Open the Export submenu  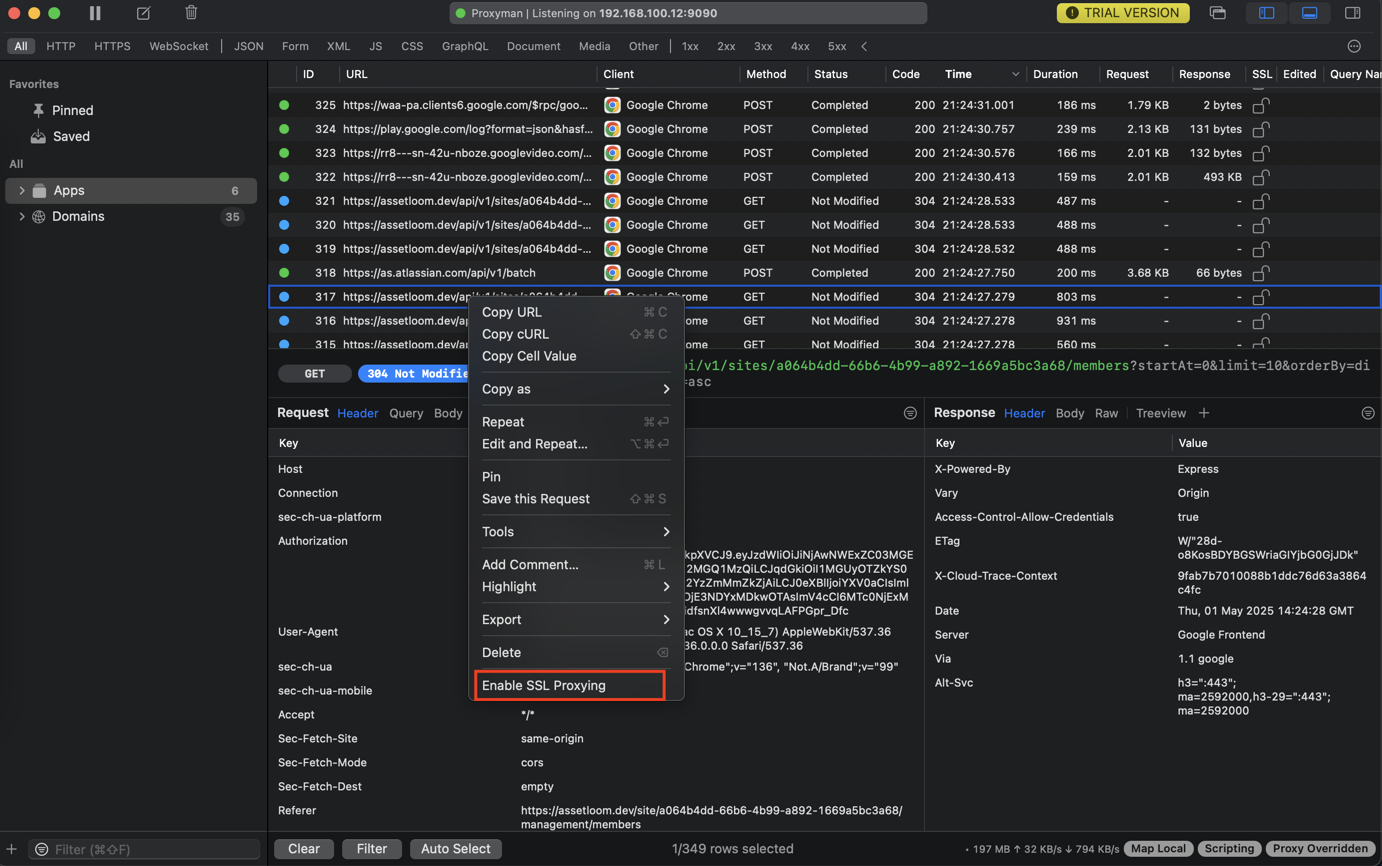pyautogui.click(x=575, y=620)
